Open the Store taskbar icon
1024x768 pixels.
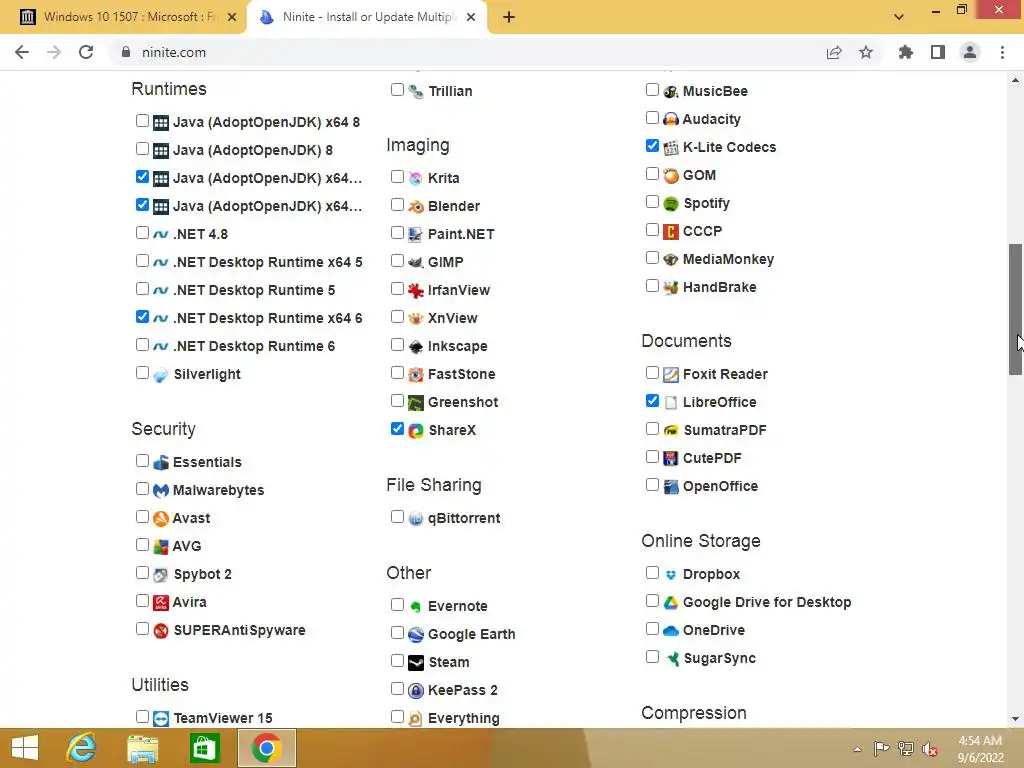204,748
